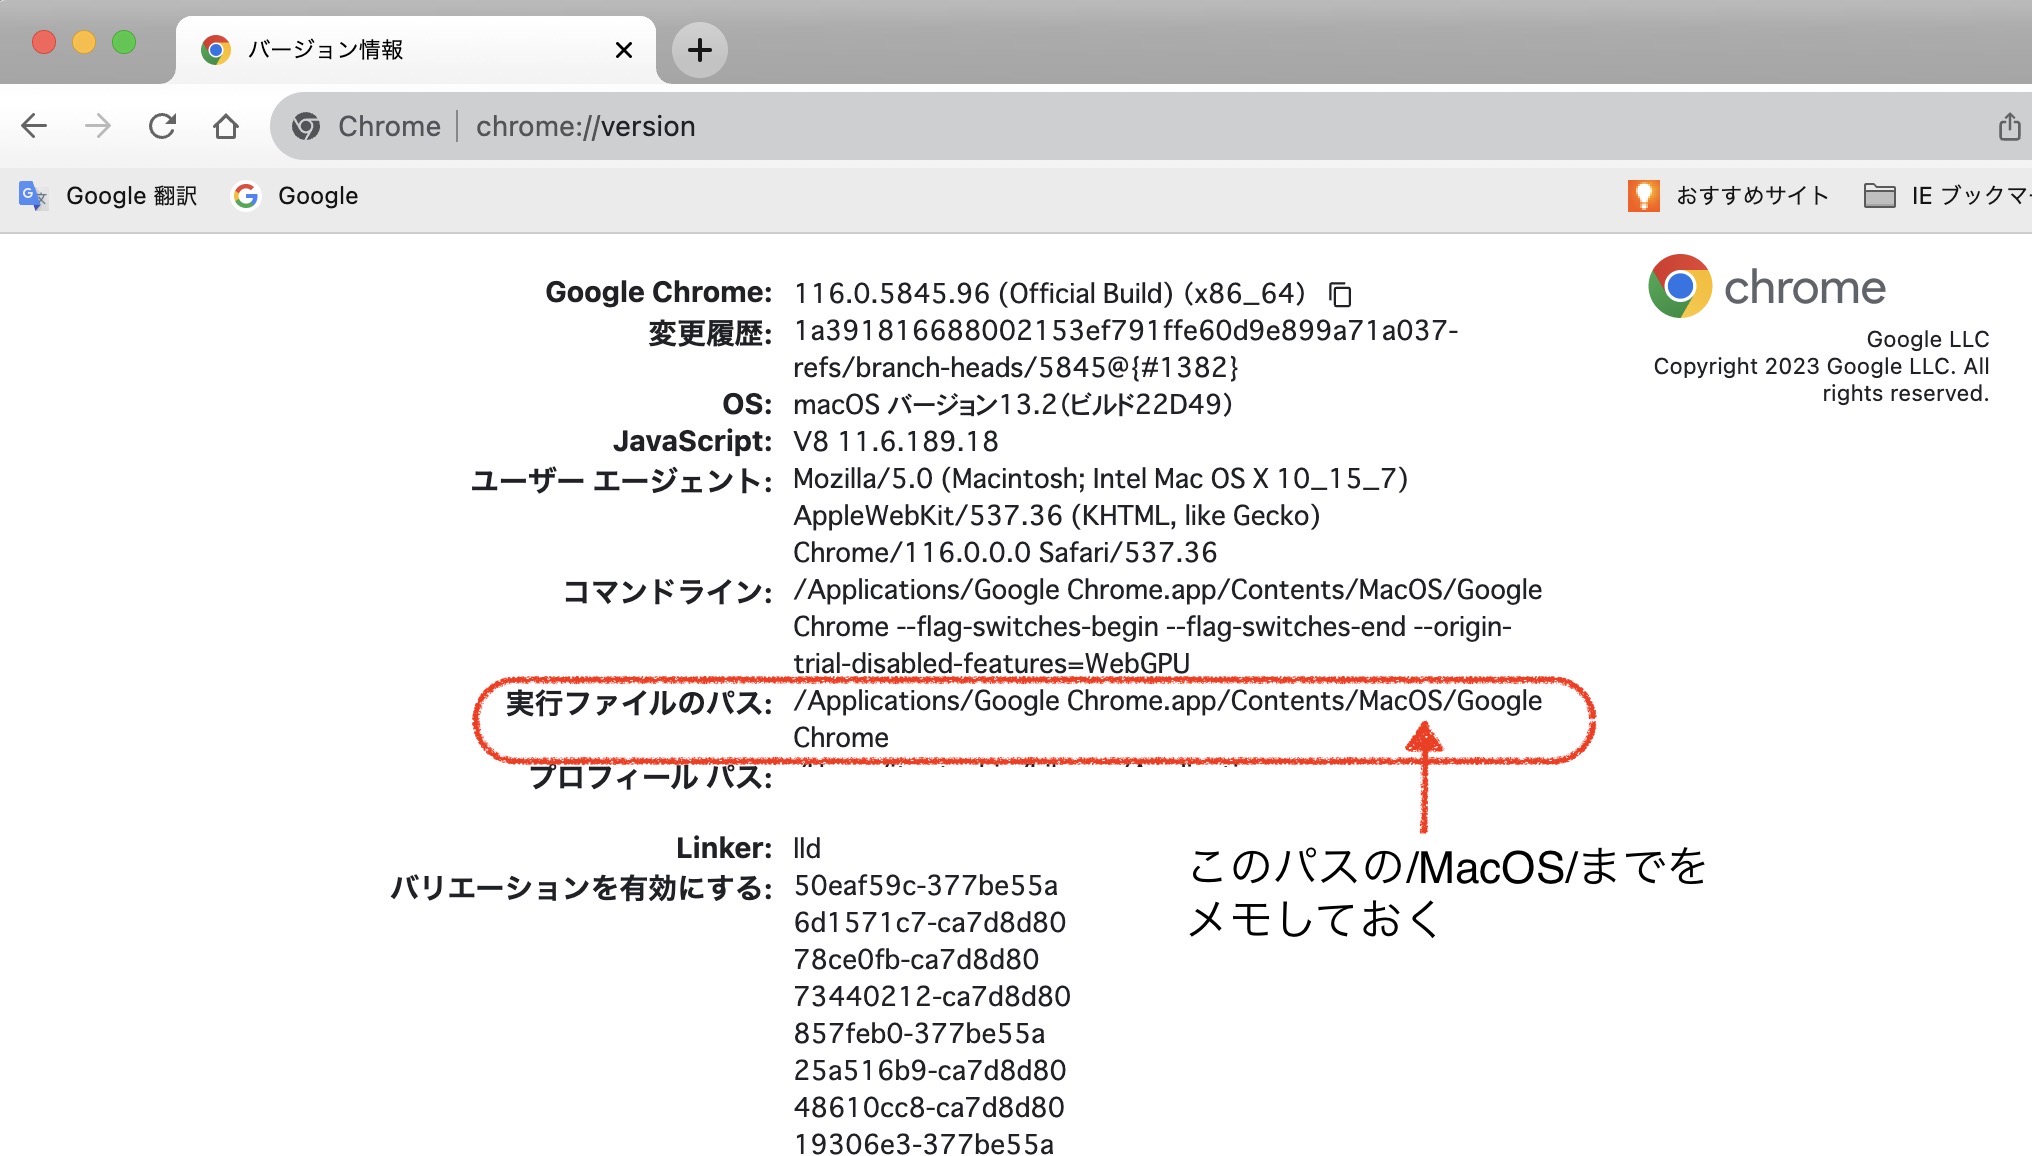Click the Chrome logo on the version page
The width and height of the screenshot is (2032, 1156).
click(x=1681, y=288)
